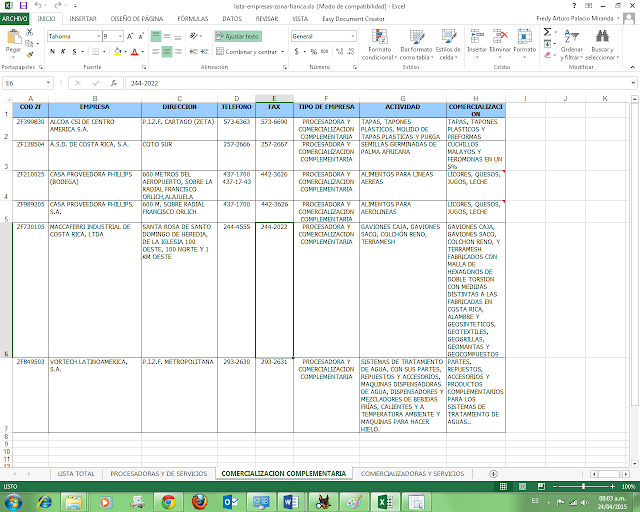The height and width of the screenshot is (512, 640).
Task: Switch to DISEÑO DE PÁGINA tab
Action: pos(137,19)
